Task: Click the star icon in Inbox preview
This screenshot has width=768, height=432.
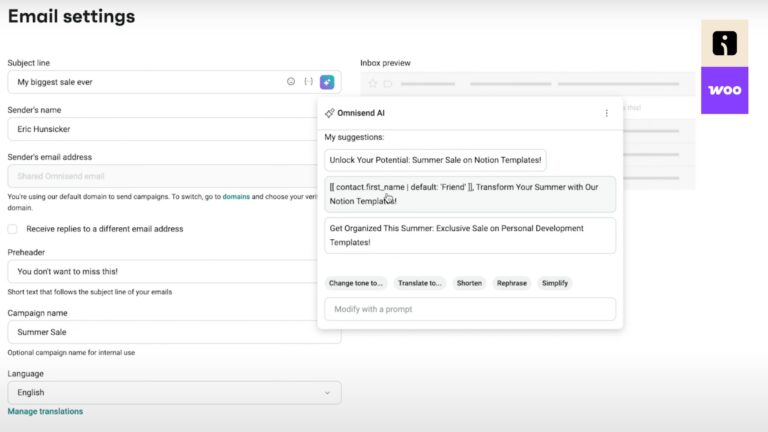Action: click(x=373, y=84)
